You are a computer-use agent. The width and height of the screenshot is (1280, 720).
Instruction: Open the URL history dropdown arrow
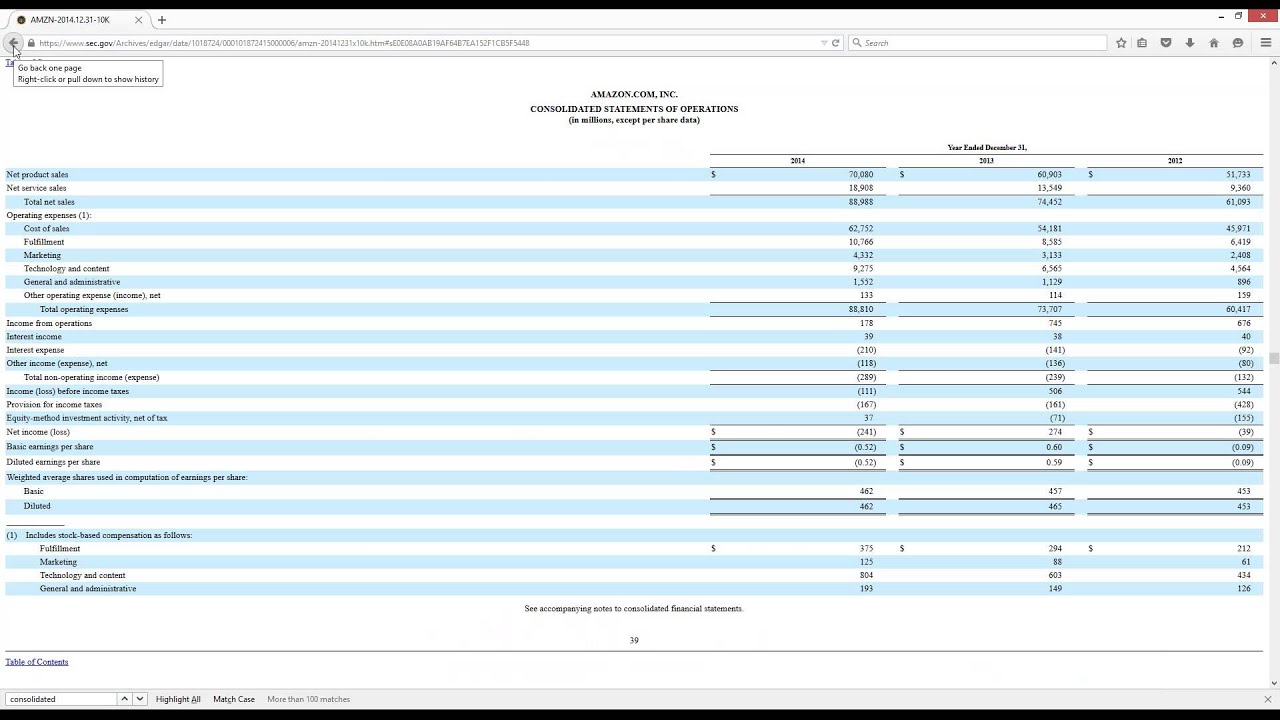click(824, 43)
